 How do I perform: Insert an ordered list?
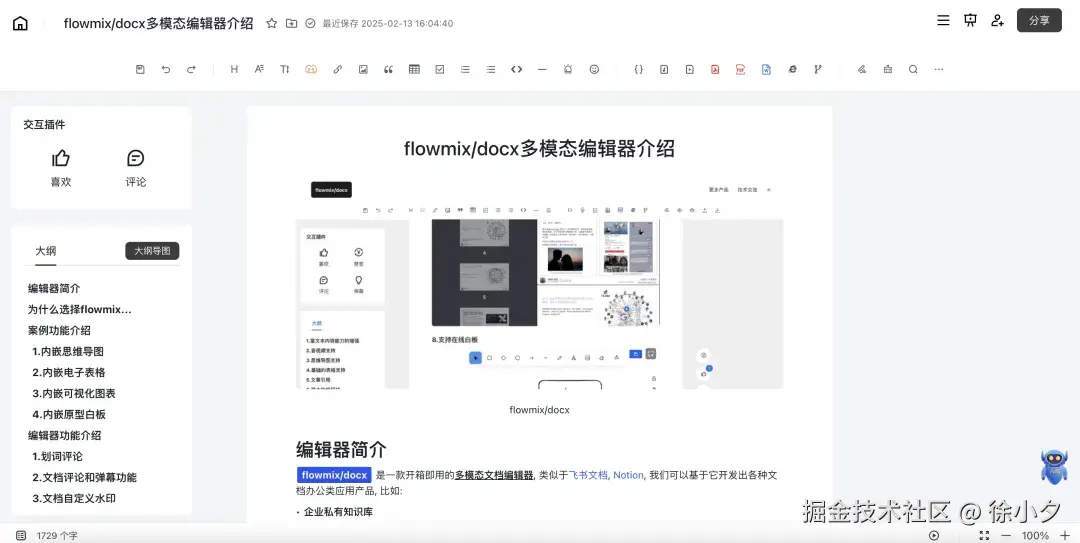point(466,70)
